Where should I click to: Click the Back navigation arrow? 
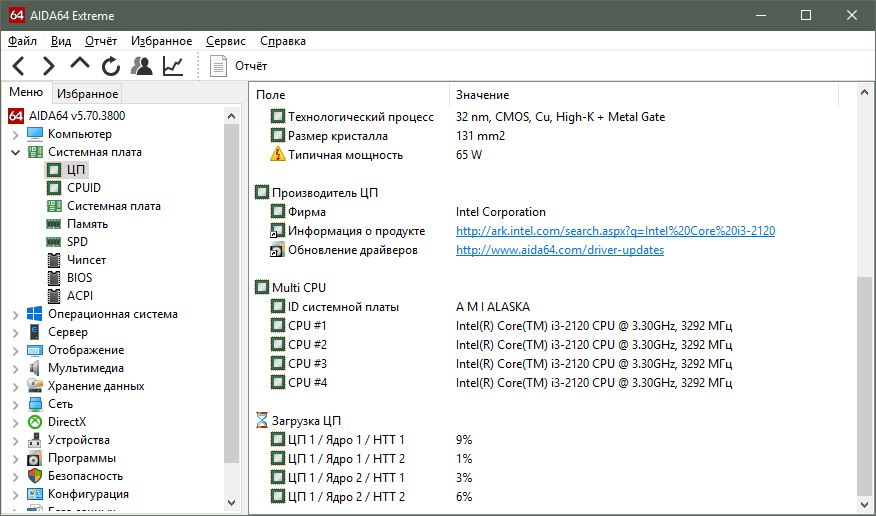[x=19, y=66]
